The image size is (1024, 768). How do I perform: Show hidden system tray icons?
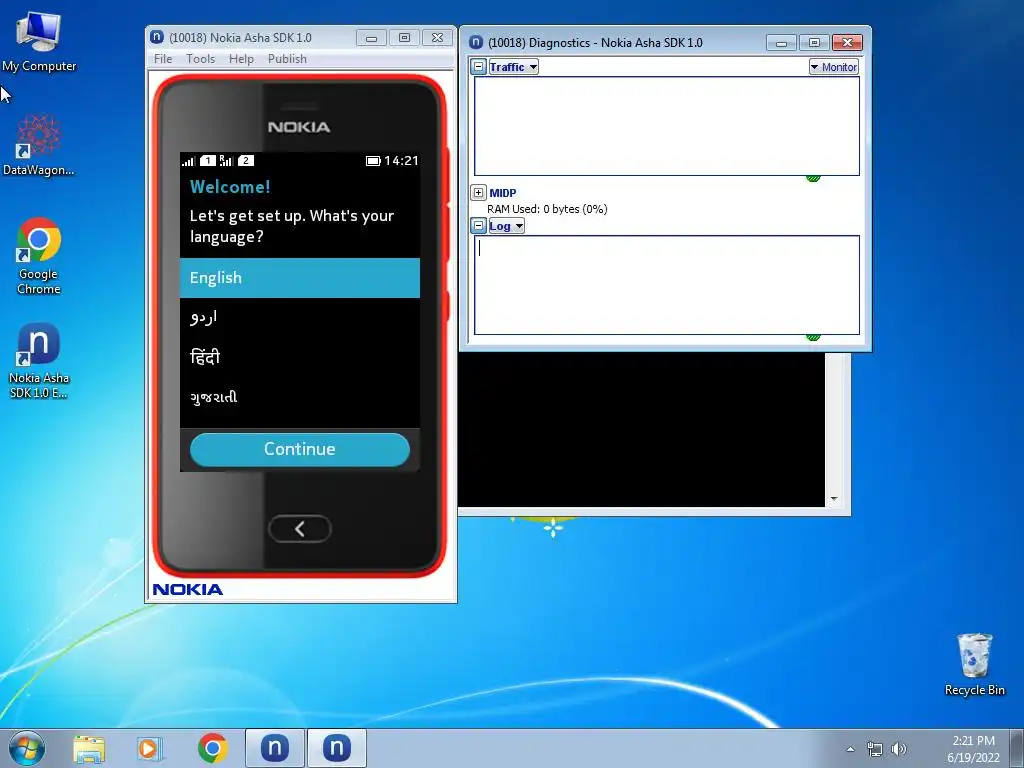coord(850,749)
